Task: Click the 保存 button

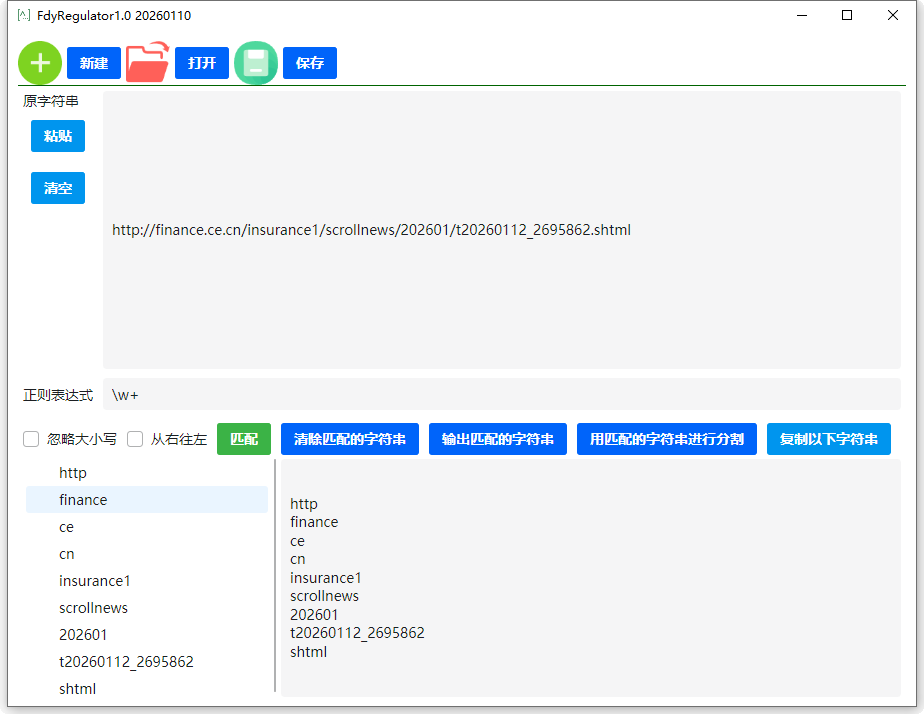Action: click(x=310, y=63)
